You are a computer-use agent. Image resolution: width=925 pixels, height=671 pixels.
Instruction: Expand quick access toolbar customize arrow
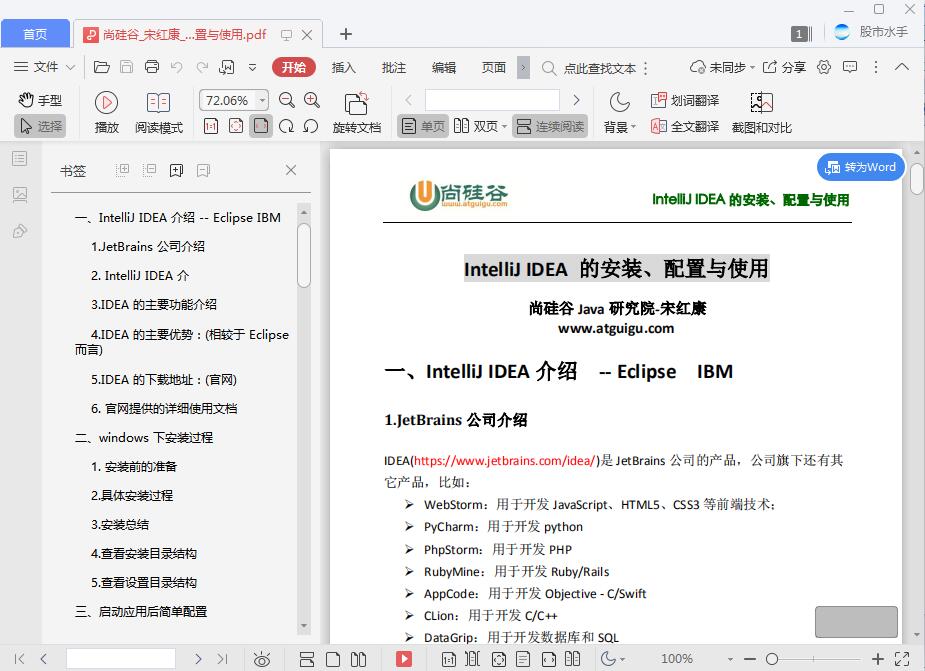252,68
